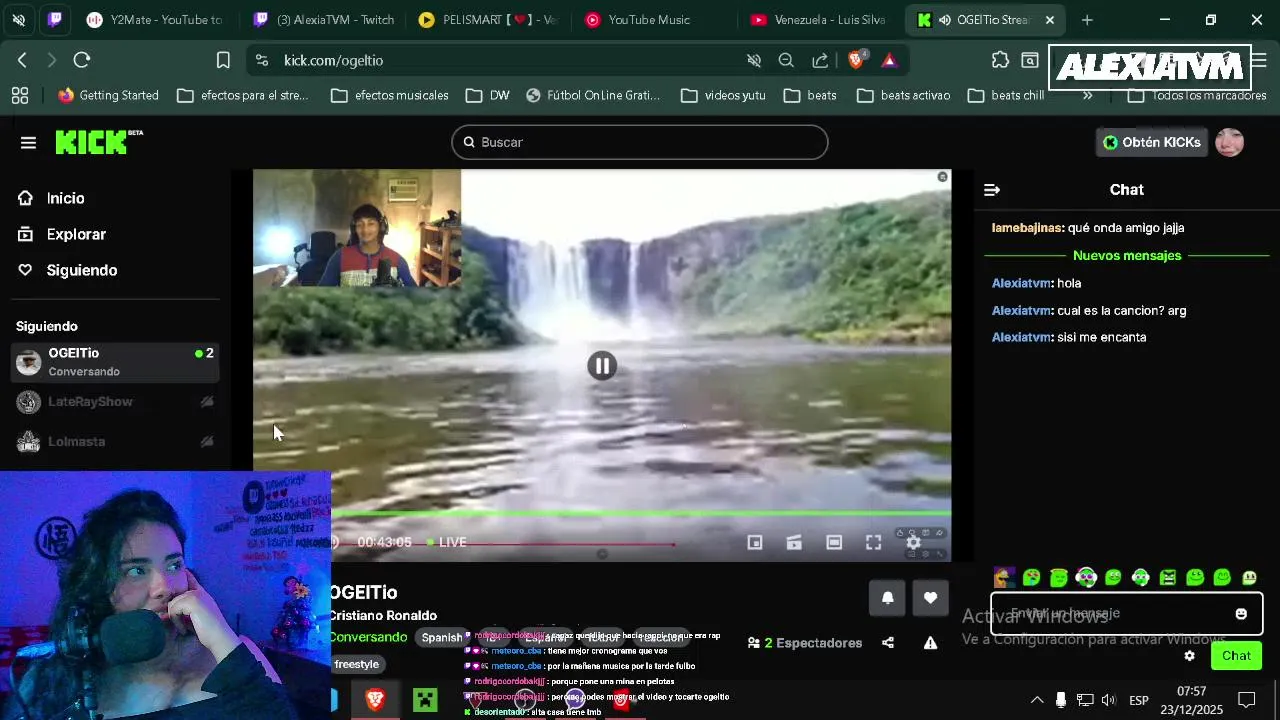The image size is (1280, 720).
Task: Open user profile avatar menu
Action: coord(1229,142)
